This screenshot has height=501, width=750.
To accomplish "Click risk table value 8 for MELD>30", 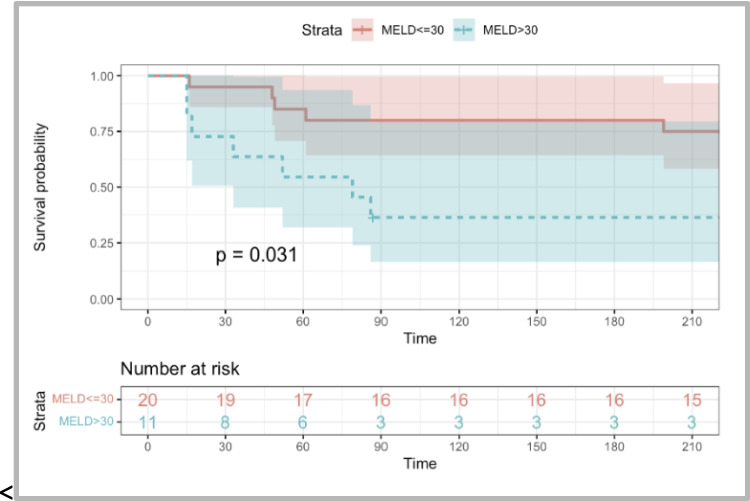I will pyautogui.click(x=226, y=421).
